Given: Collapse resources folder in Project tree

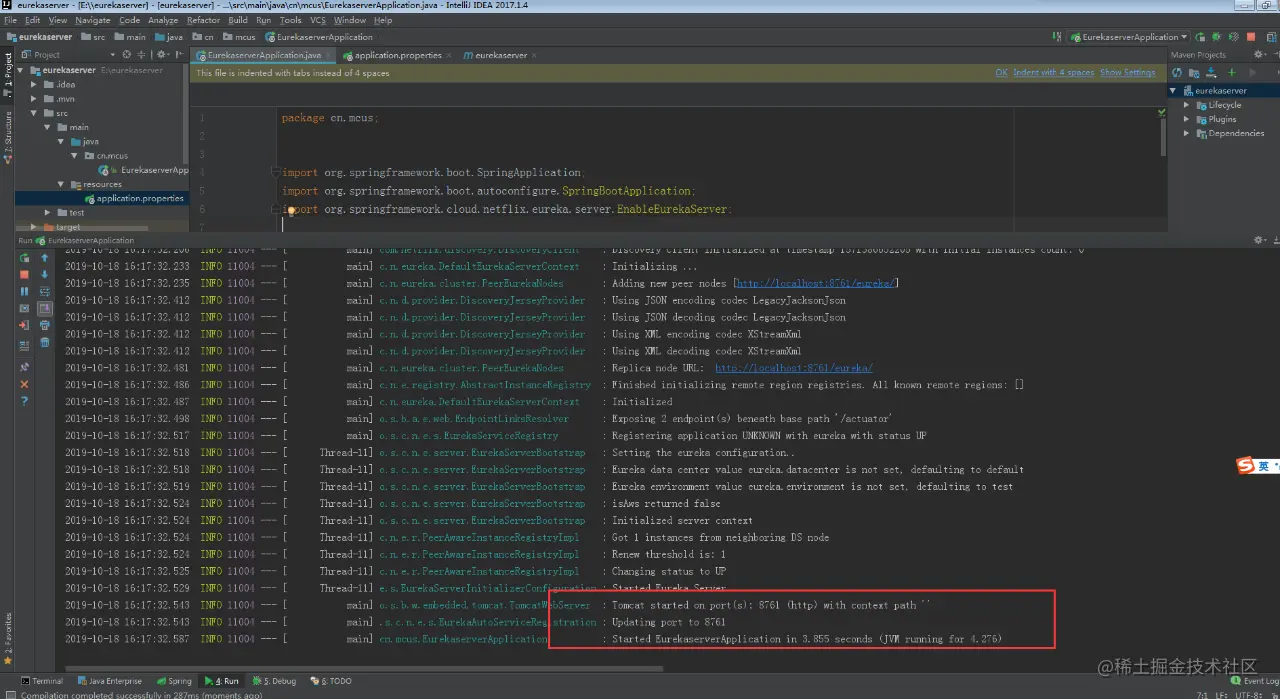Looking at the screenshot, I should click(61, 184).
